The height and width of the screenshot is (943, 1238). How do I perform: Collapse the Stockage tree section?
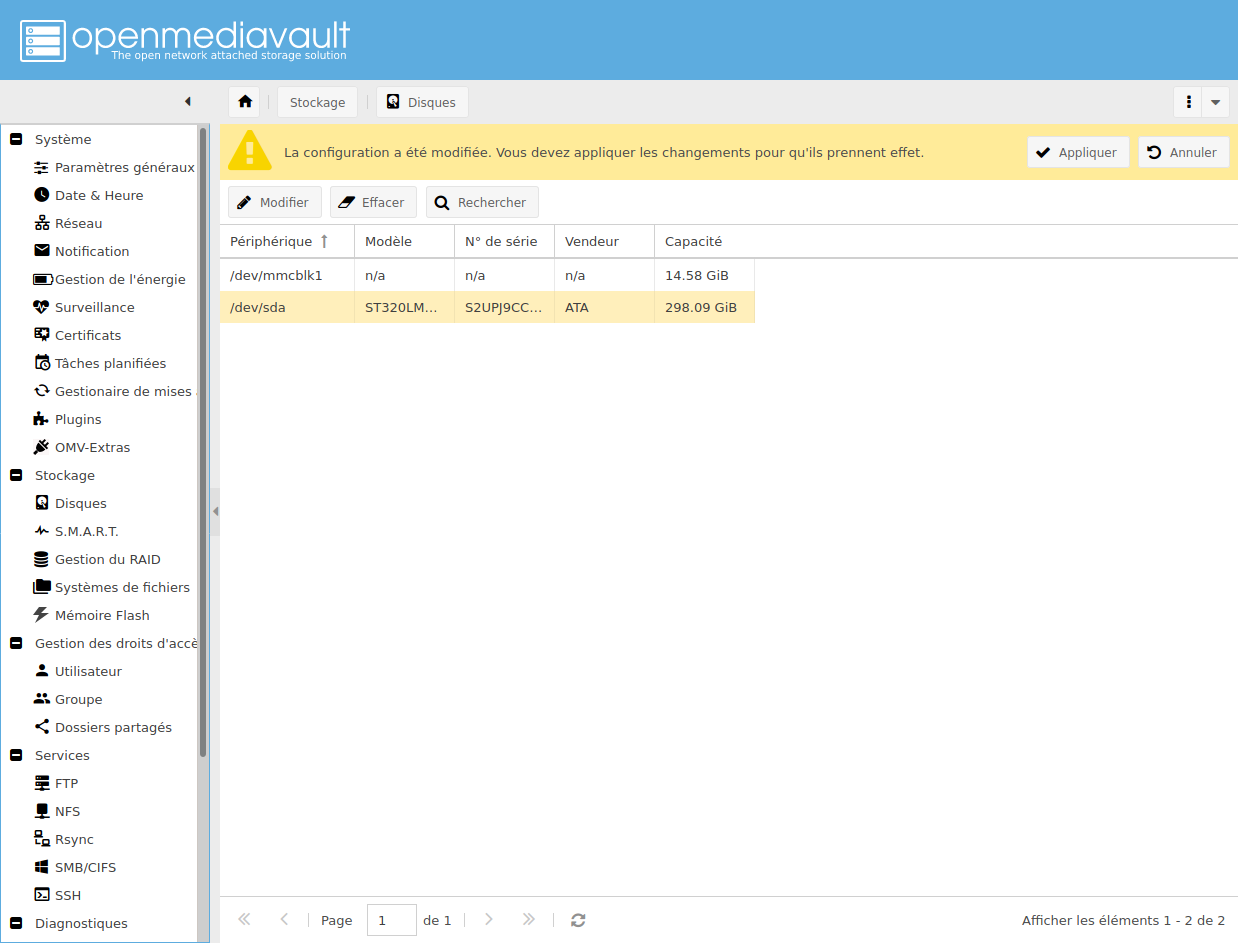coord(16,476)
